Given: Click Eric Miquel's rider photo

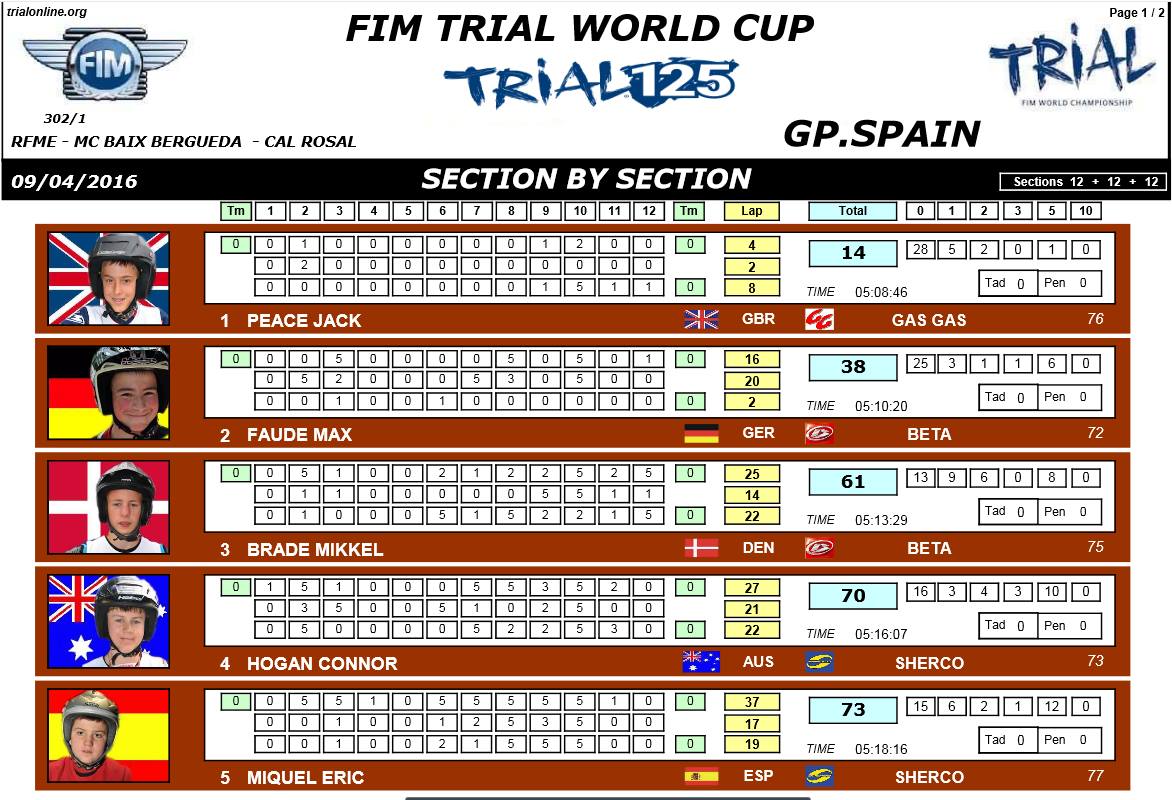Looking at the screenshot, I should pyautogui.click(x=109, y=735).
